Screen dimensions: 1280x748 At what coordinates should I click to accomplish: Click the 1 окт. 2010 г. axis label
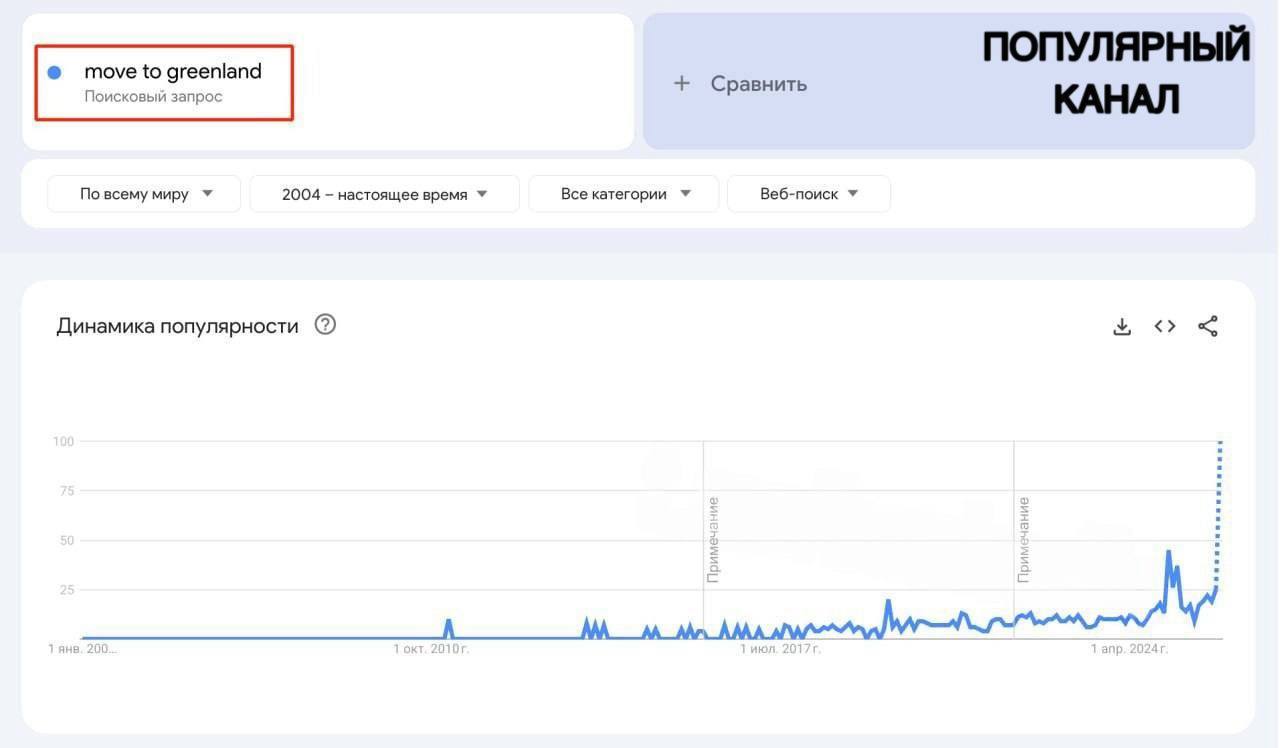point(431,650)
